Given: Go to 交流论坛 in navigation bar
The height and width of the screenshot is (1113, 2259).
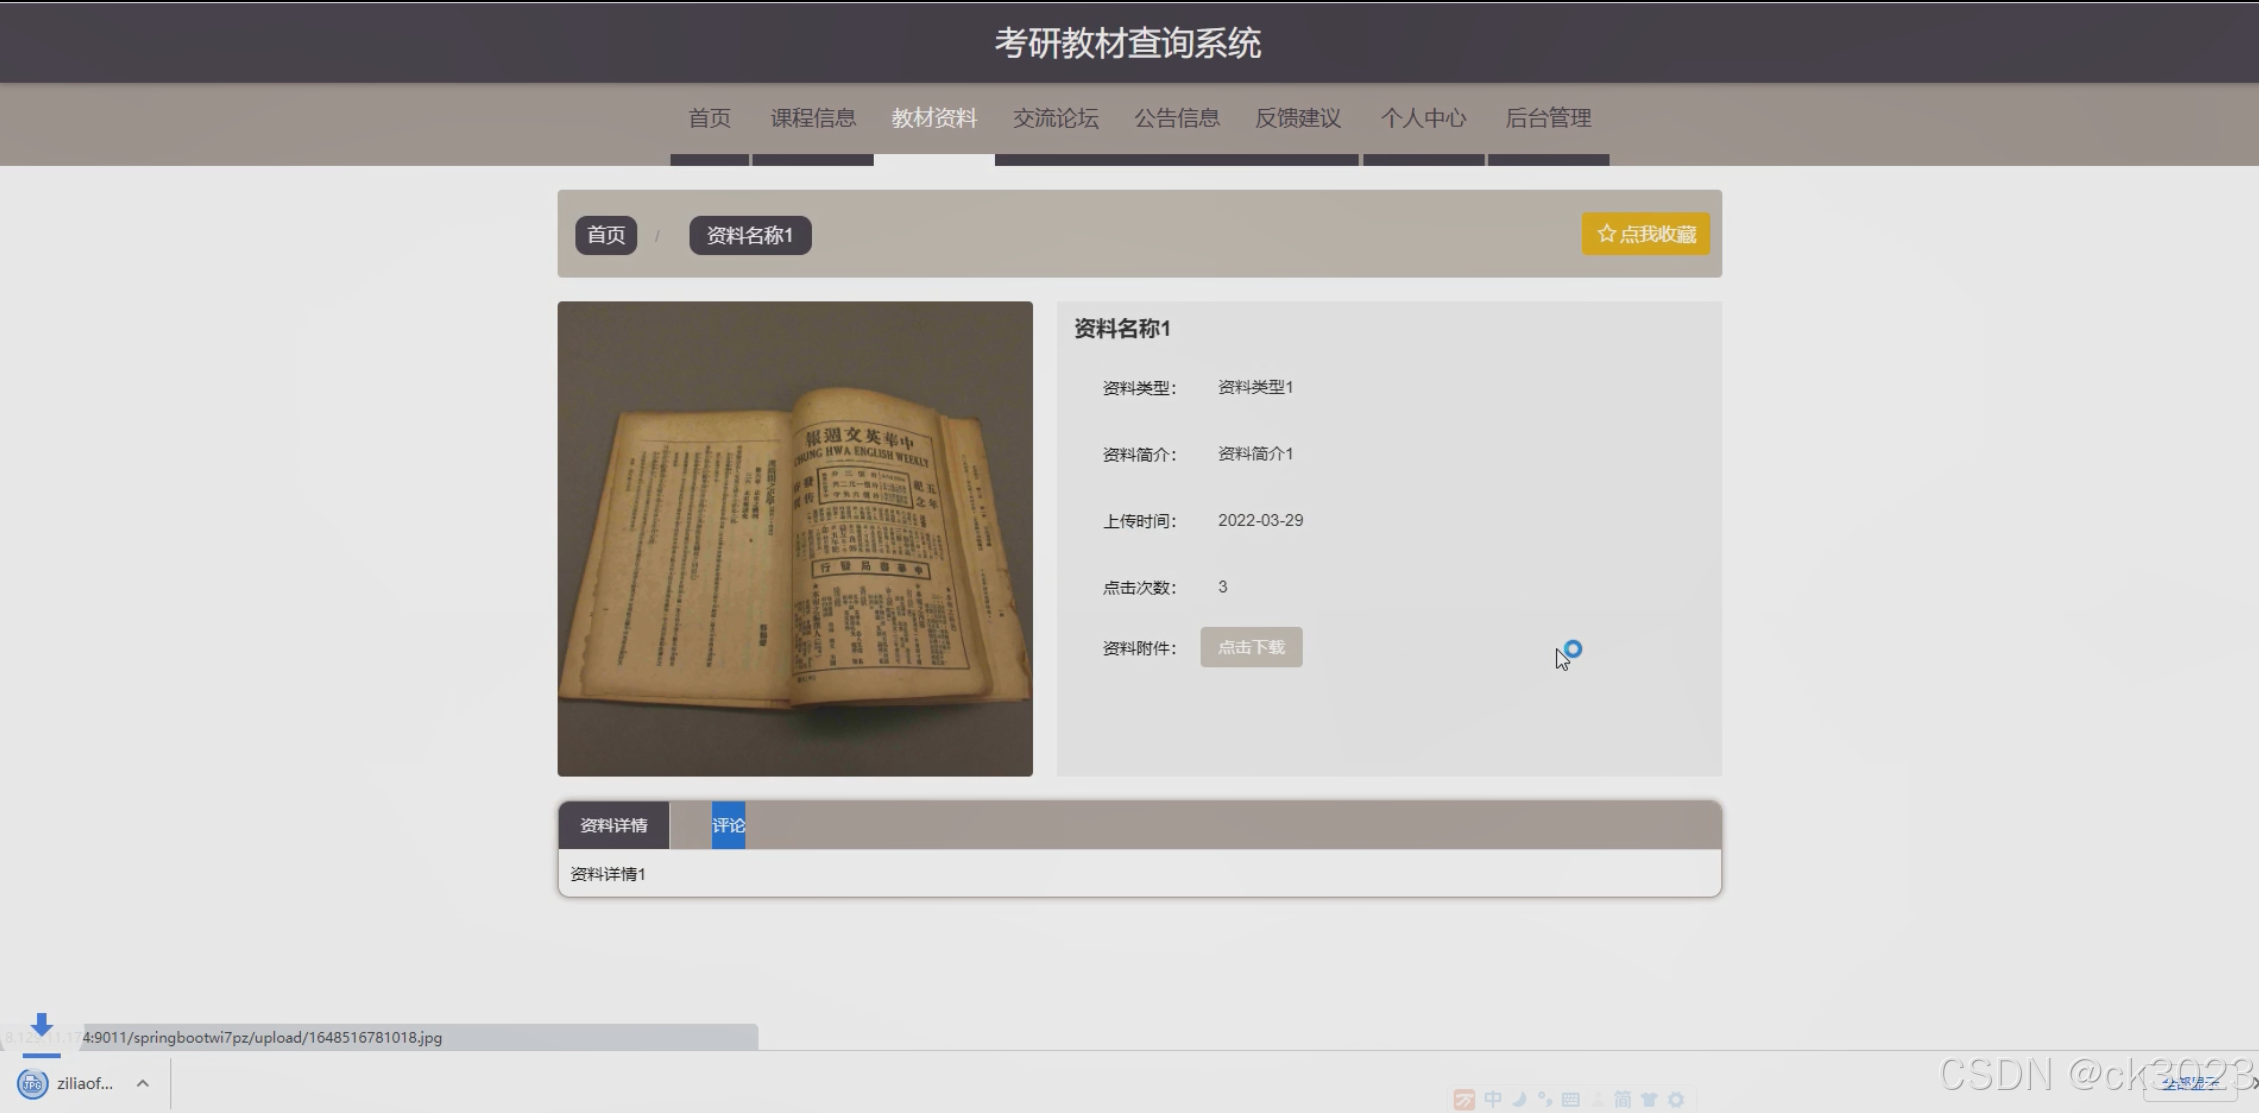Looking at the screenshot, I should [1055, 118].
